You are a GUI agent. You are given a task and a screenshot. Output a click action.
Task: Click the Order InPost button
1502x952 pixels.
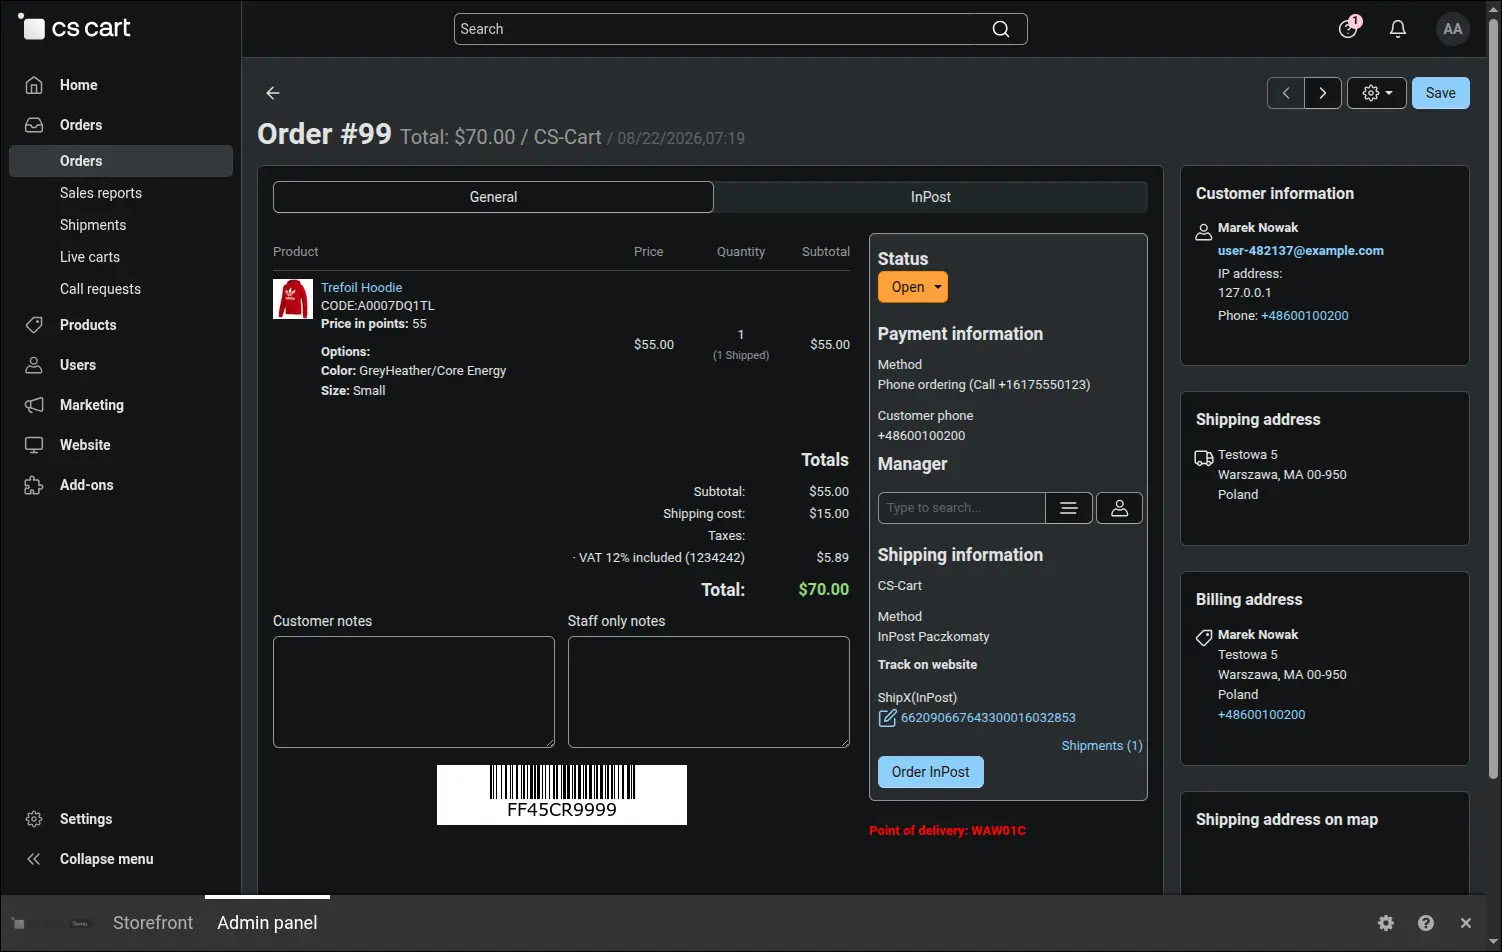point(931,772)
